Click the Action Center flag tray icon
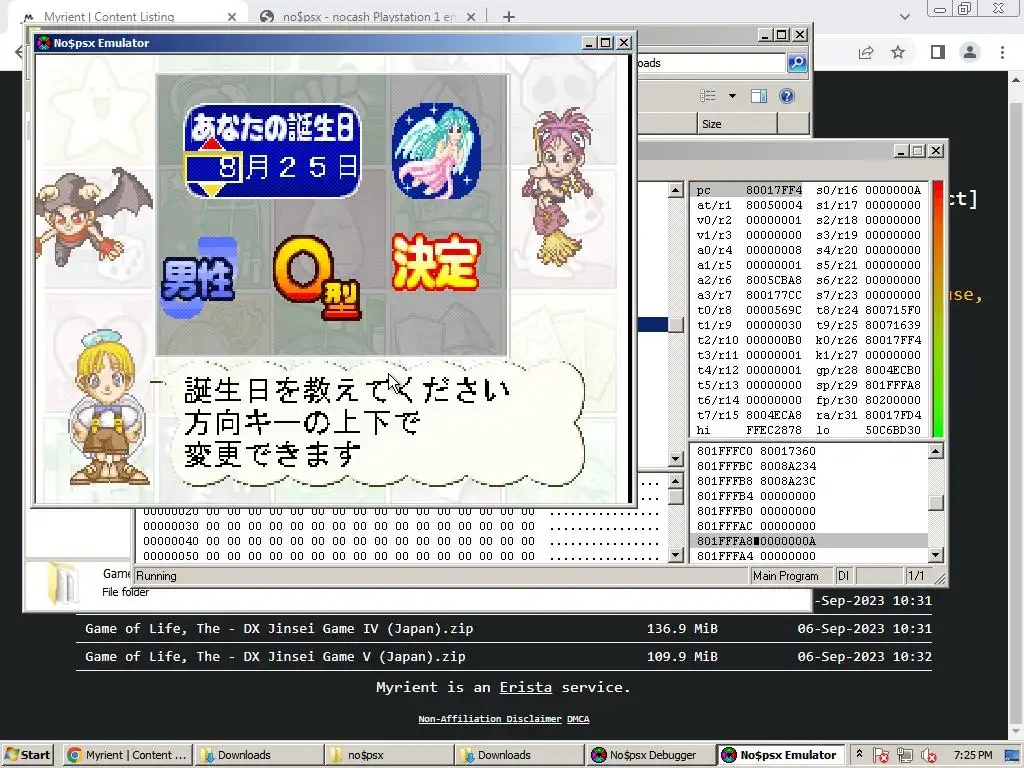The image size is (1024, 768). [x=880, y=756]
